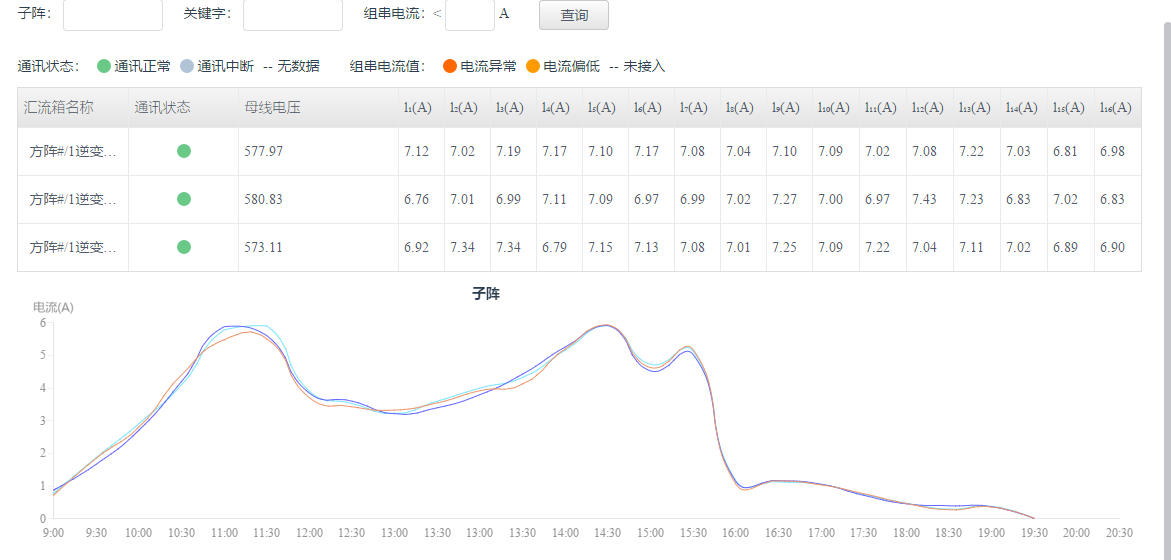Viewport: 1171px width, 560px height.
Task: Click the gray 通讯中断 legend dot
Action: [x=186, y=66]
